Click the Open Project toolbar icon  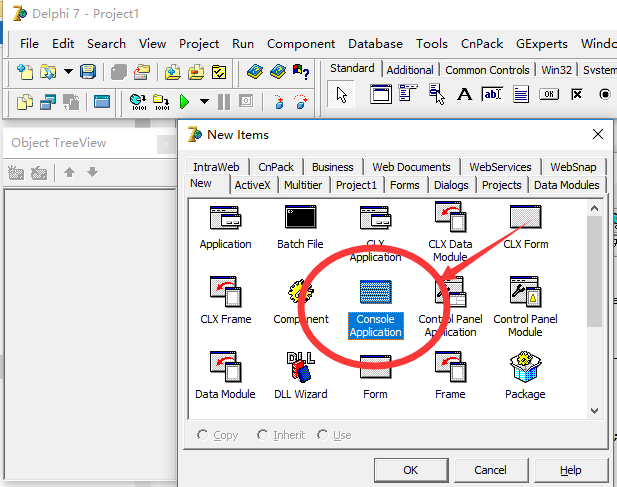142,72
